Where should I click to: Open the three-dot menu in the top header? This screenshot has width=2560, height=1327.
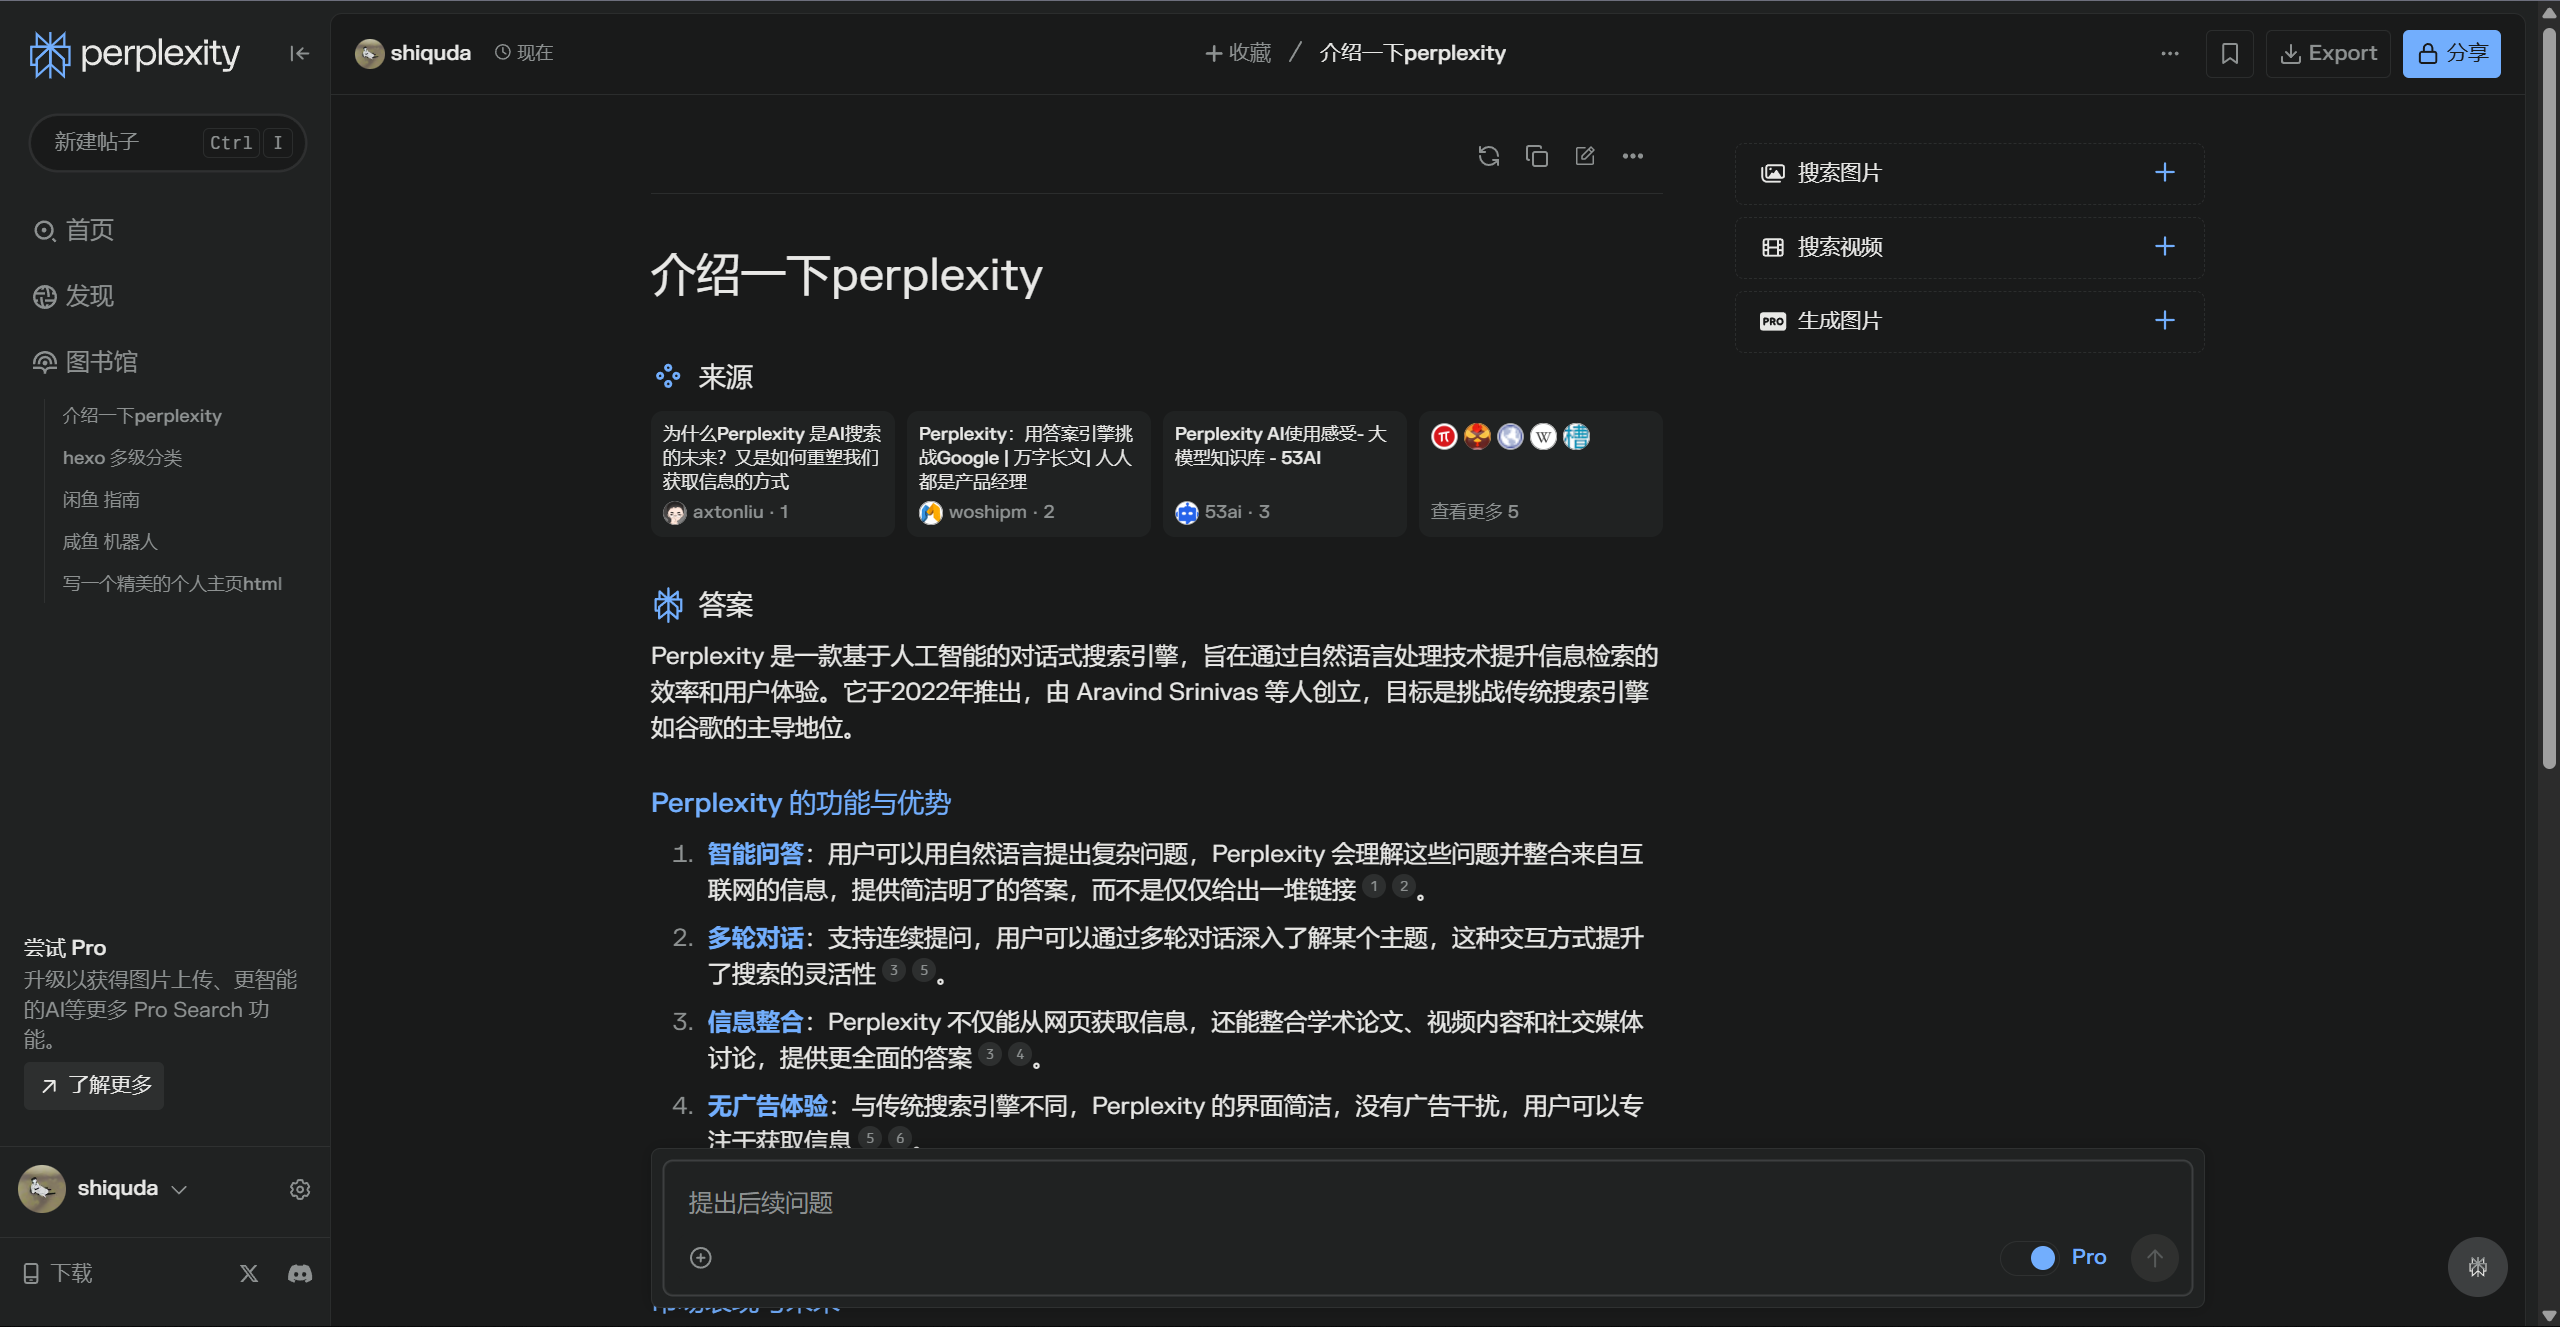(x=2169, y=54)
